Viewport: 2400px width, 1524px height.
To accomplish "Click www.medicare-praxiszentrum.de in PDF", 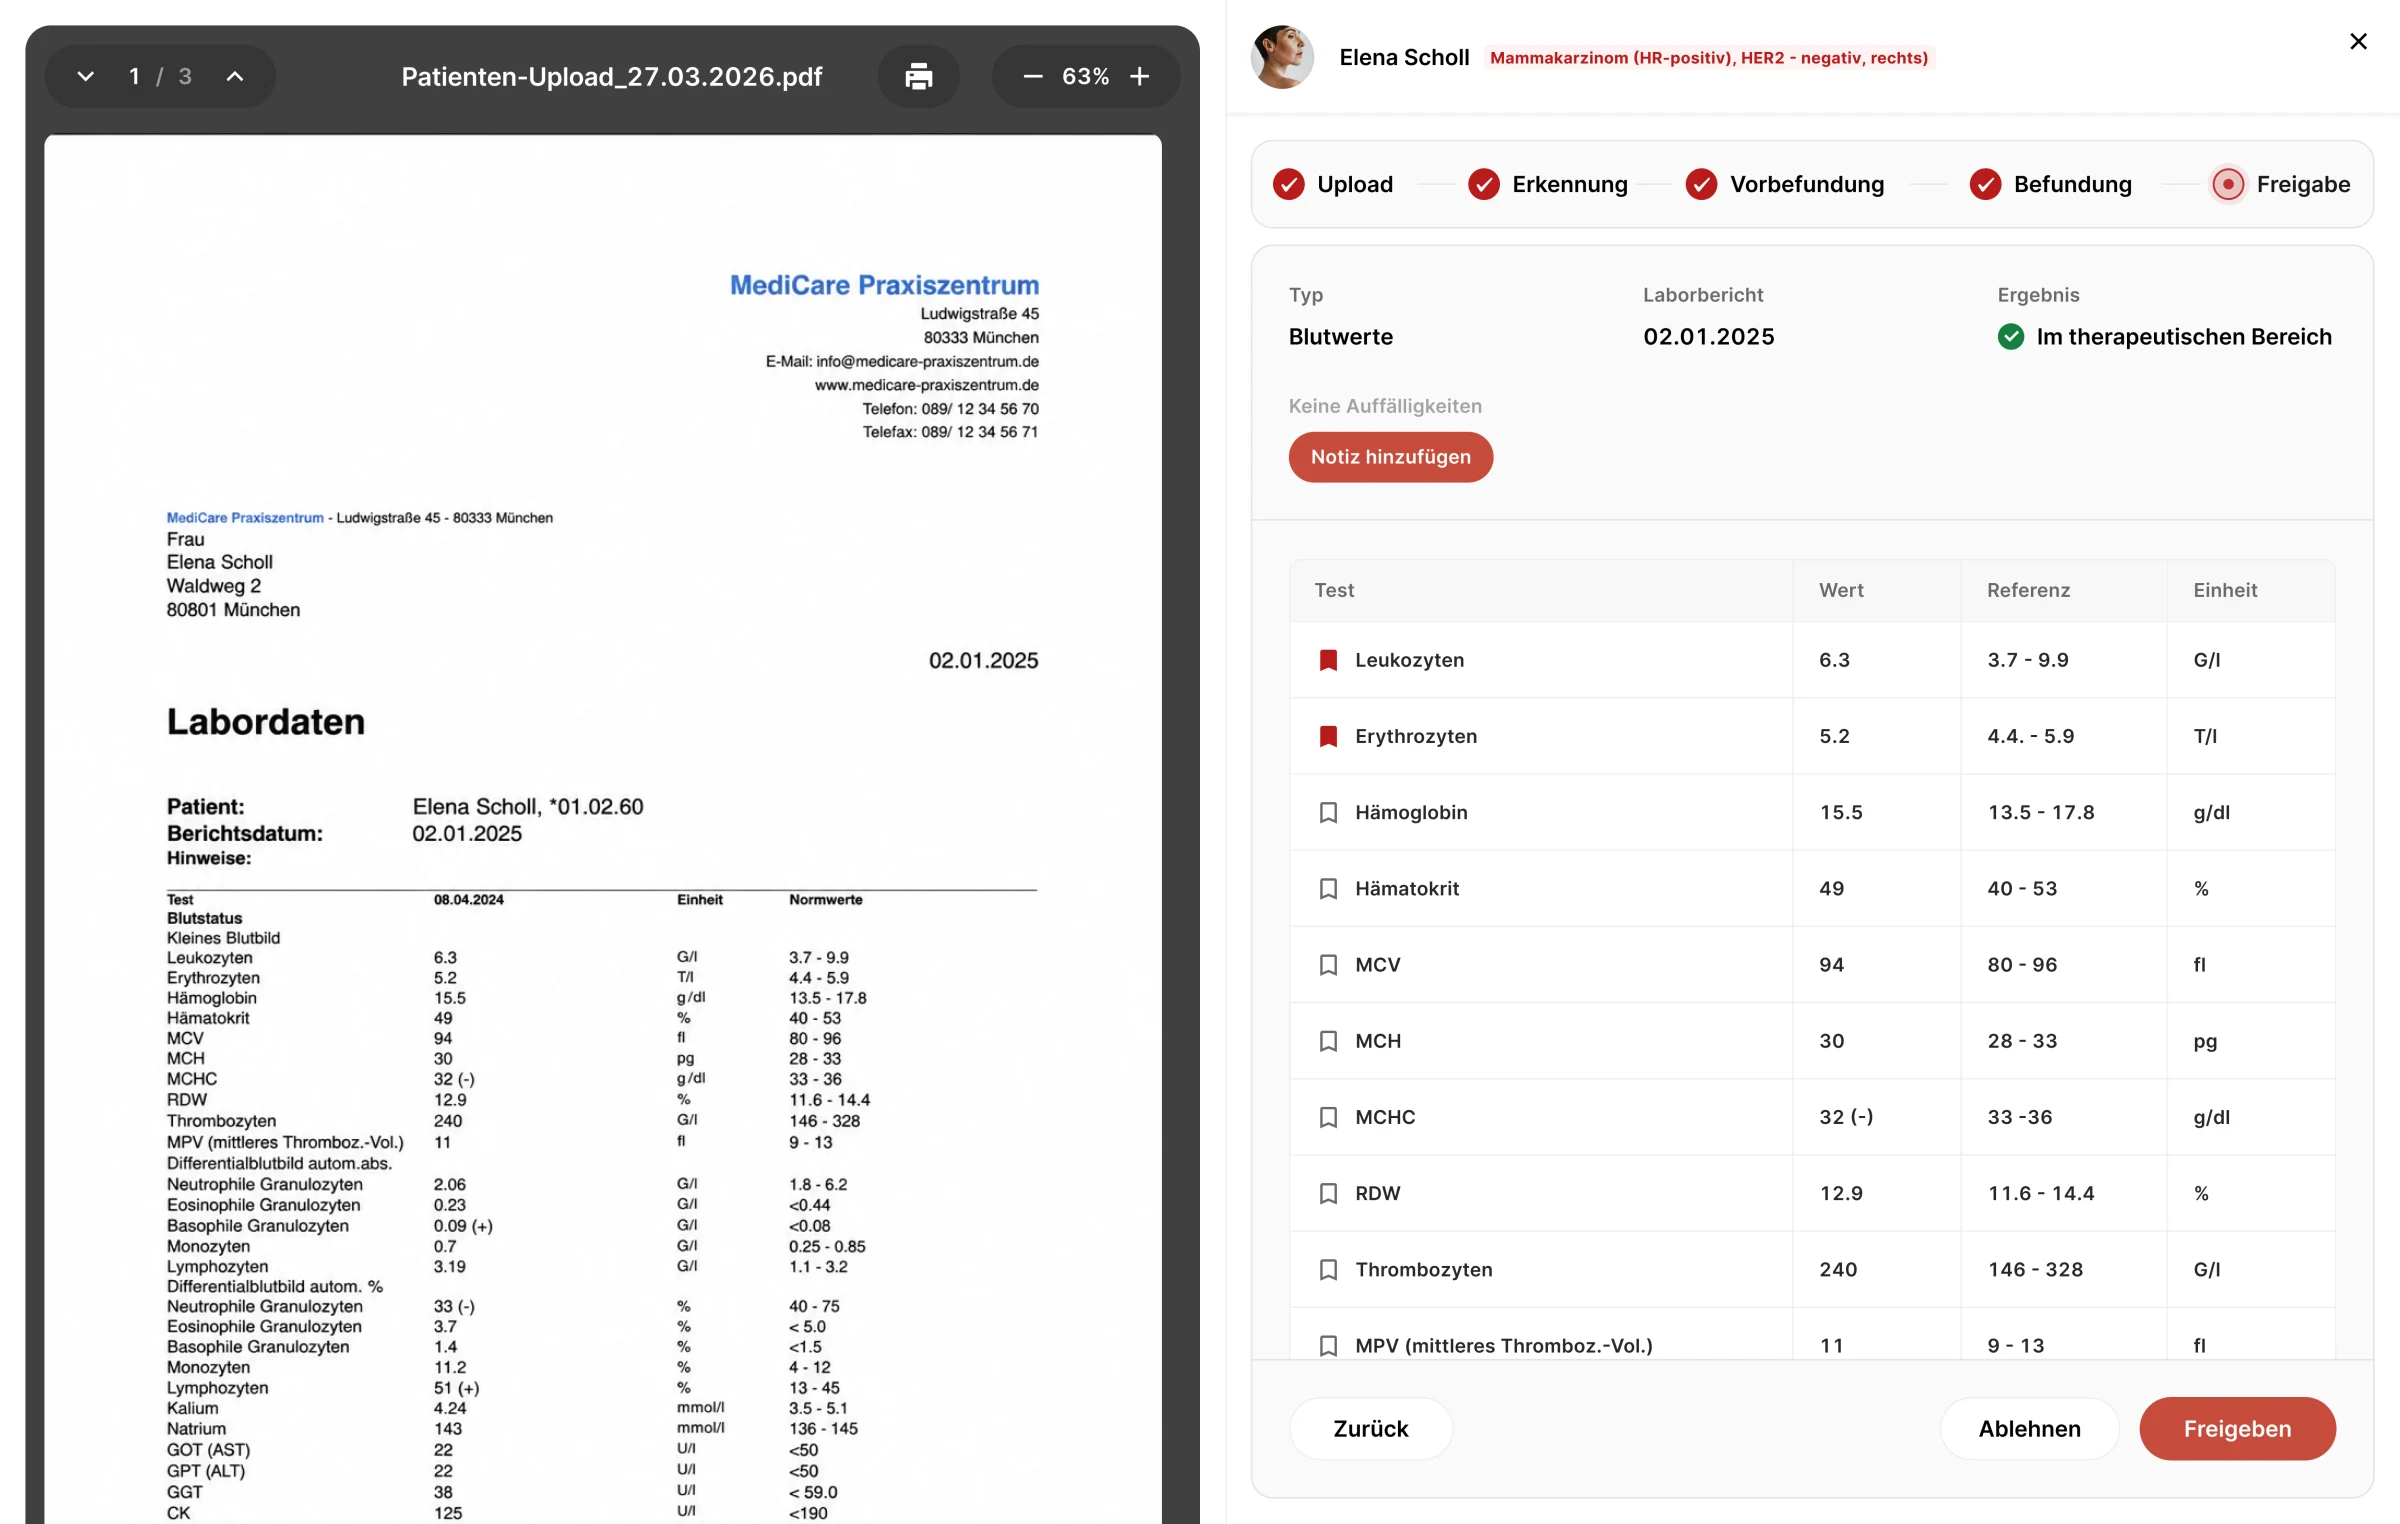I will (927, 385).
